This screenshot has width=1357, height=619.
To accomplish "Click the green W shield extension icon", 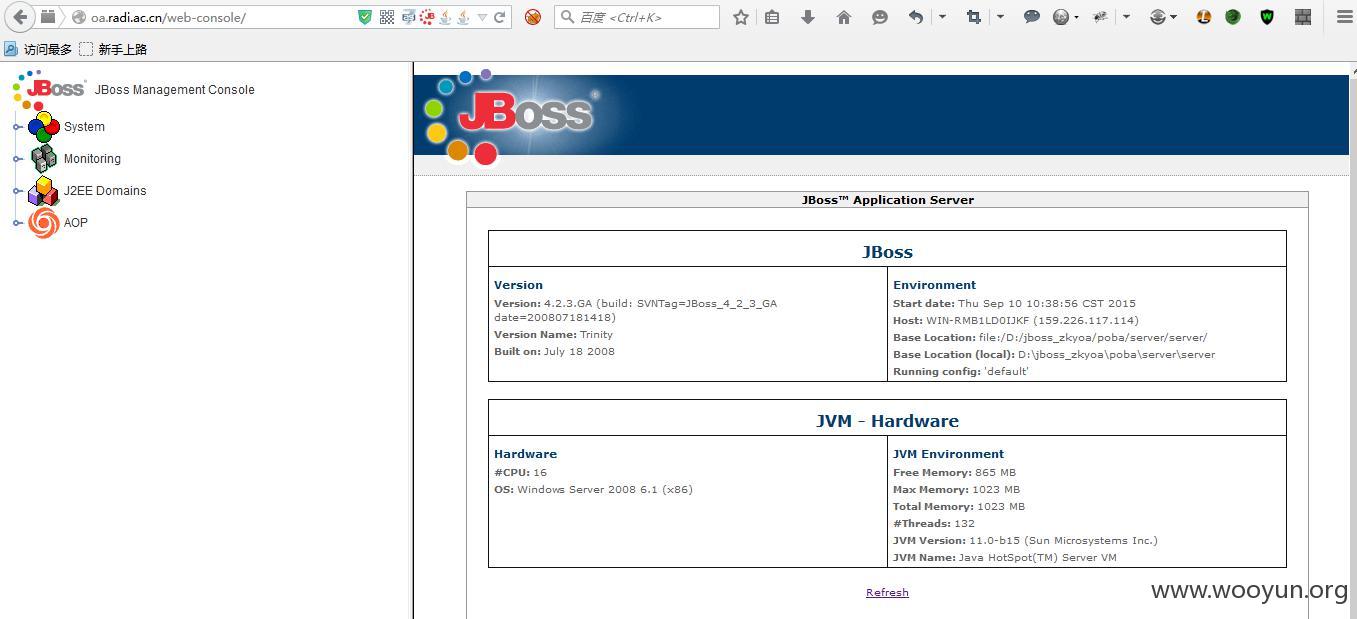I will [1267, 17].
